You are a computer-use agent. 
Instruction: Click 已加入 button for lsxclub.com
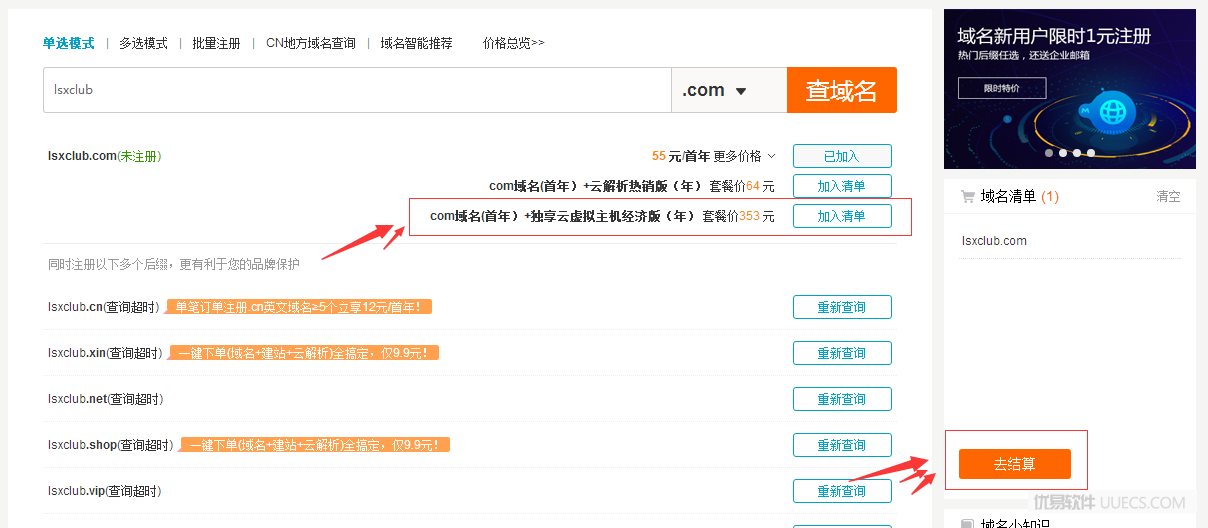tap(842, 156)
